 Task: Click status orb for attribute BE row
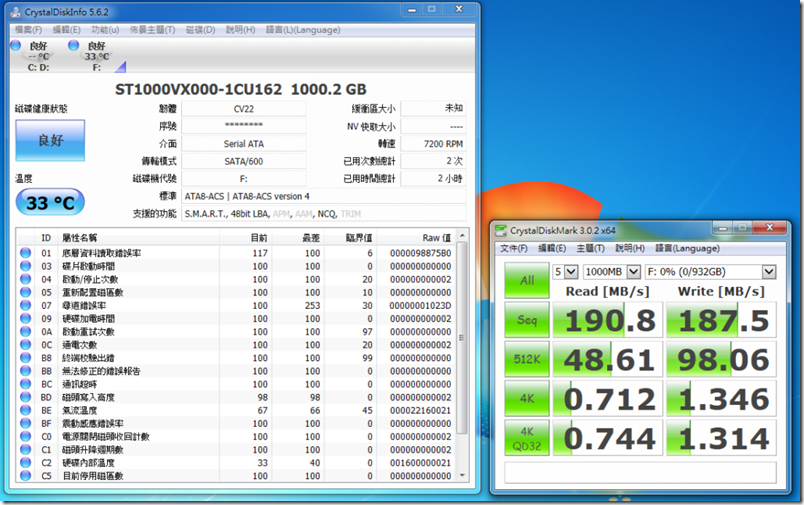click(26, 410)
